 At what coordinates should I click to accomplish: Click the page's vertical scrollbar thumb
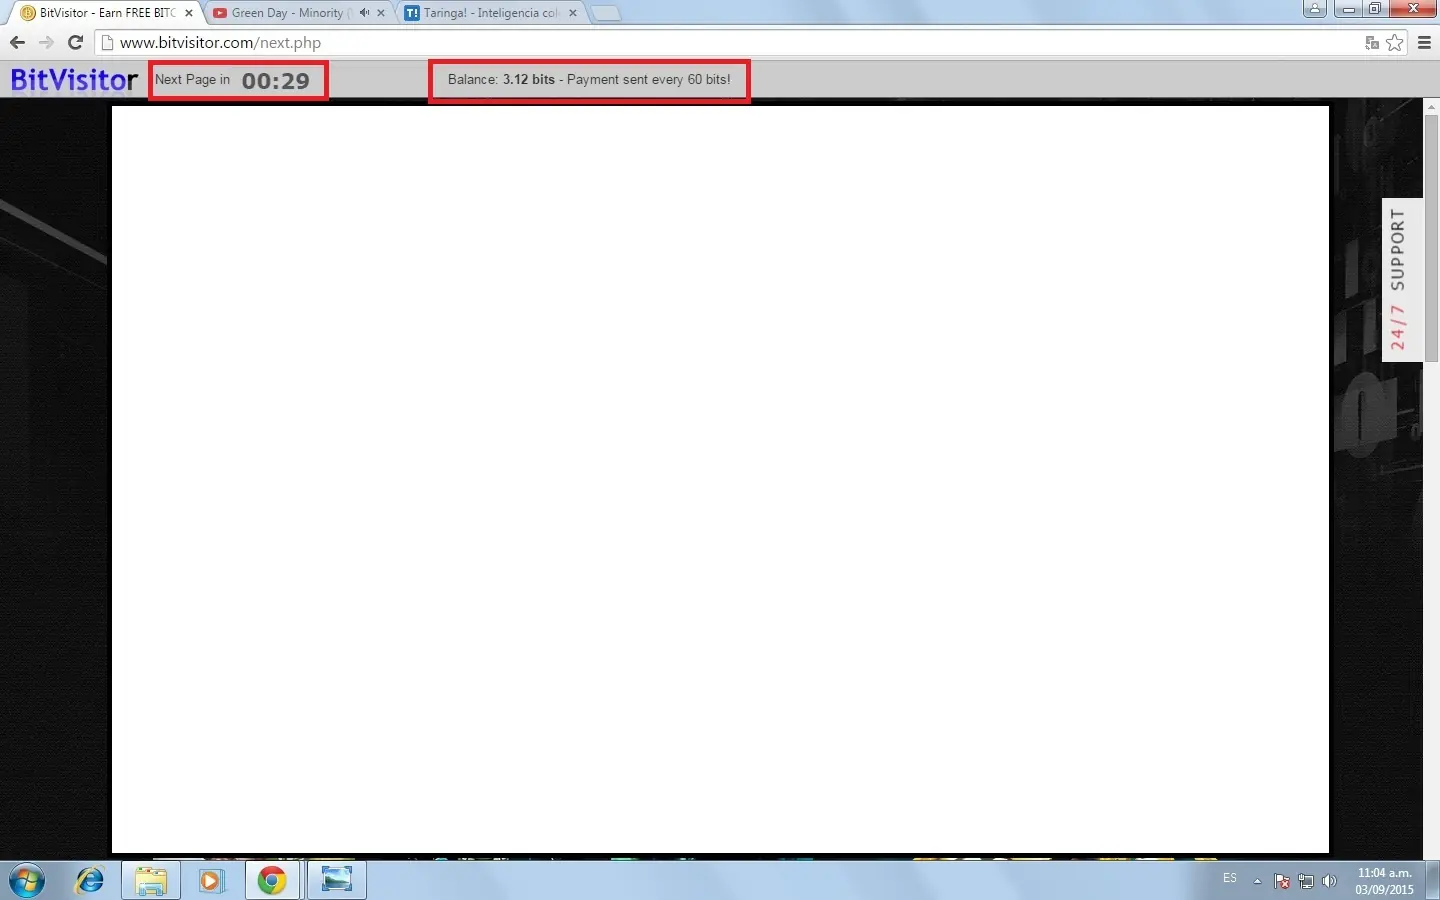(x=1431, y=238)
